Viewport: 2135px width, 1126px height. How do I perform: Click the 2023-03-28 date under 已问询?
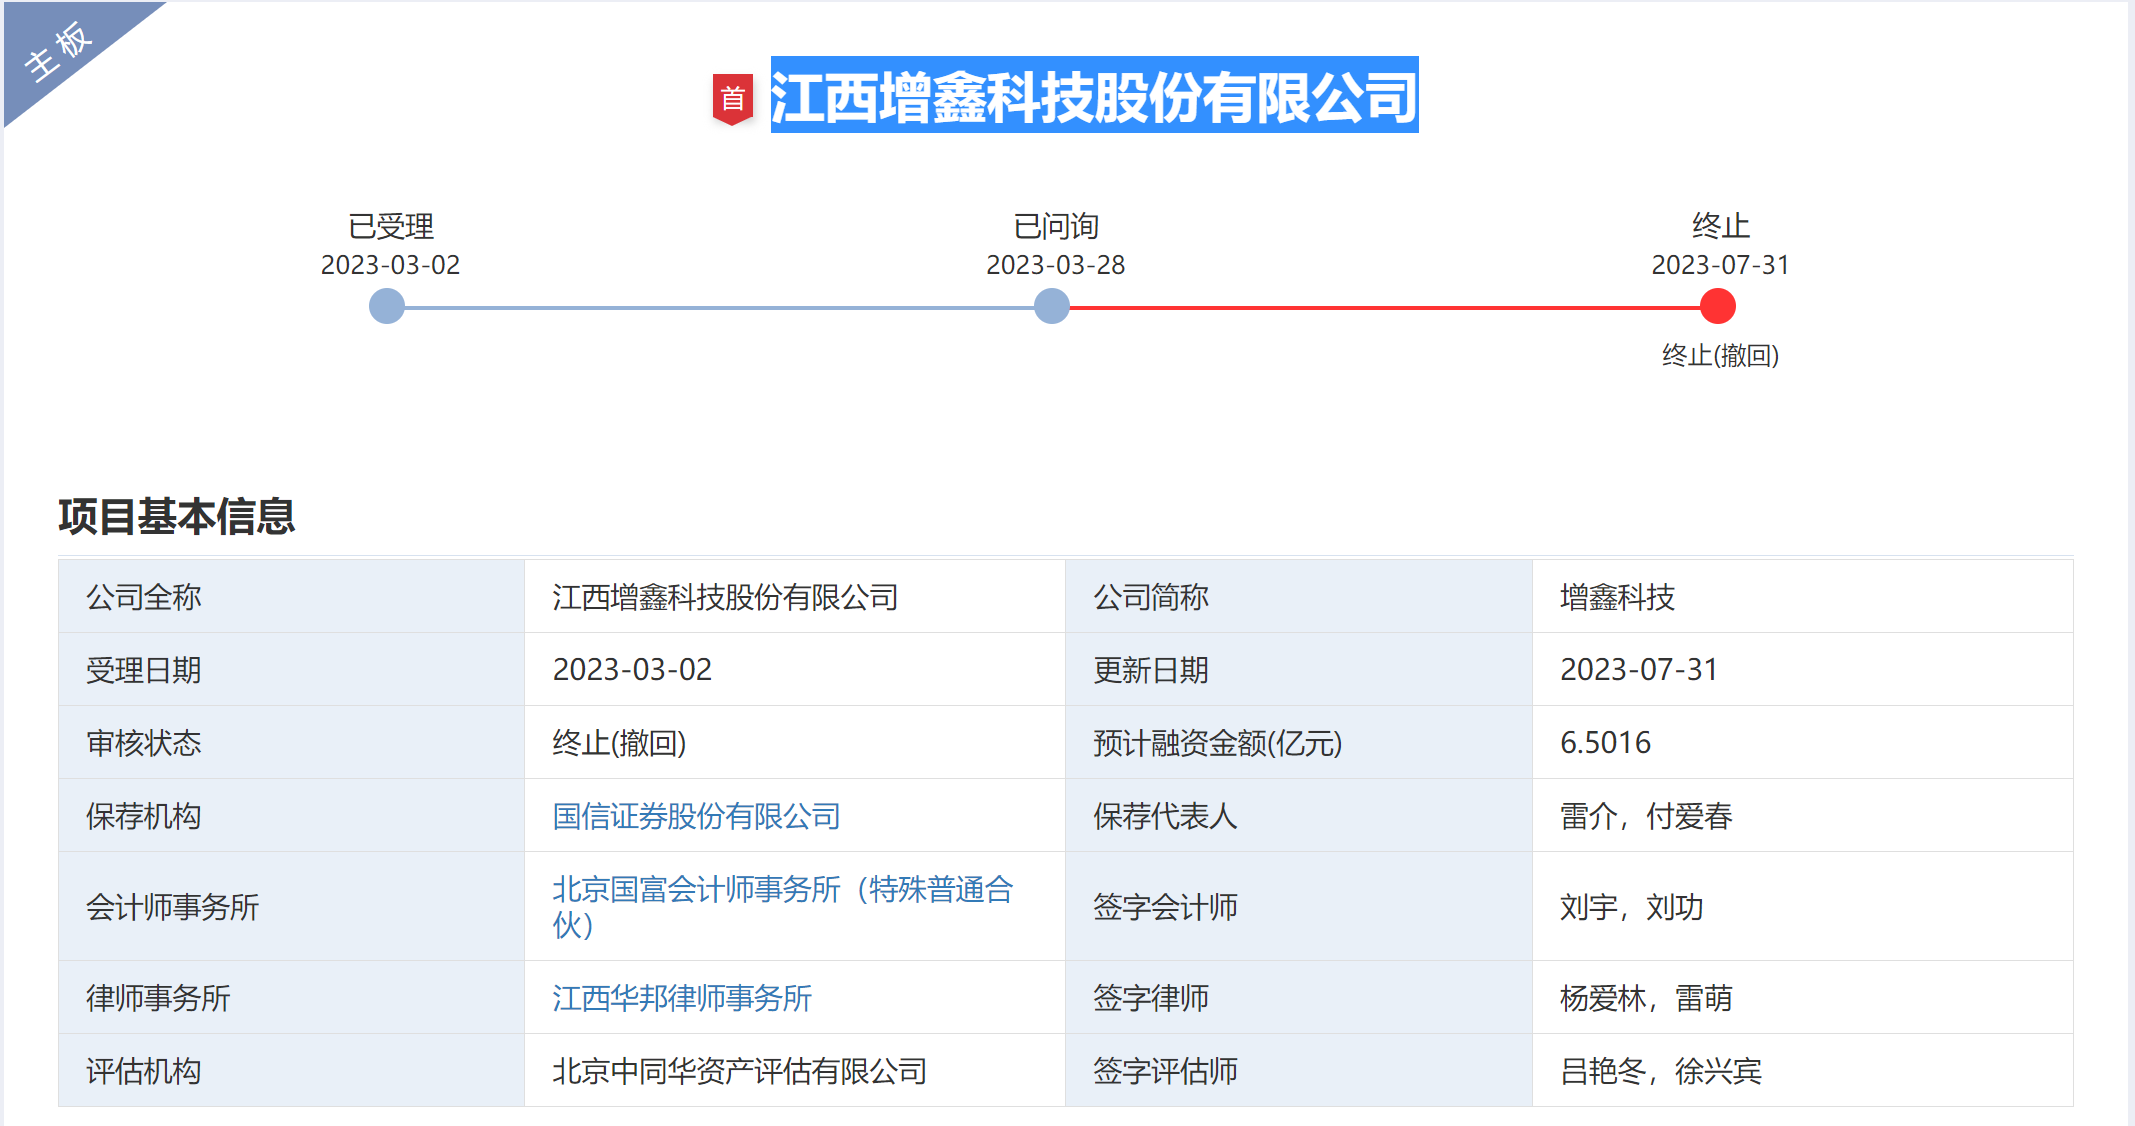[1055, 265]
